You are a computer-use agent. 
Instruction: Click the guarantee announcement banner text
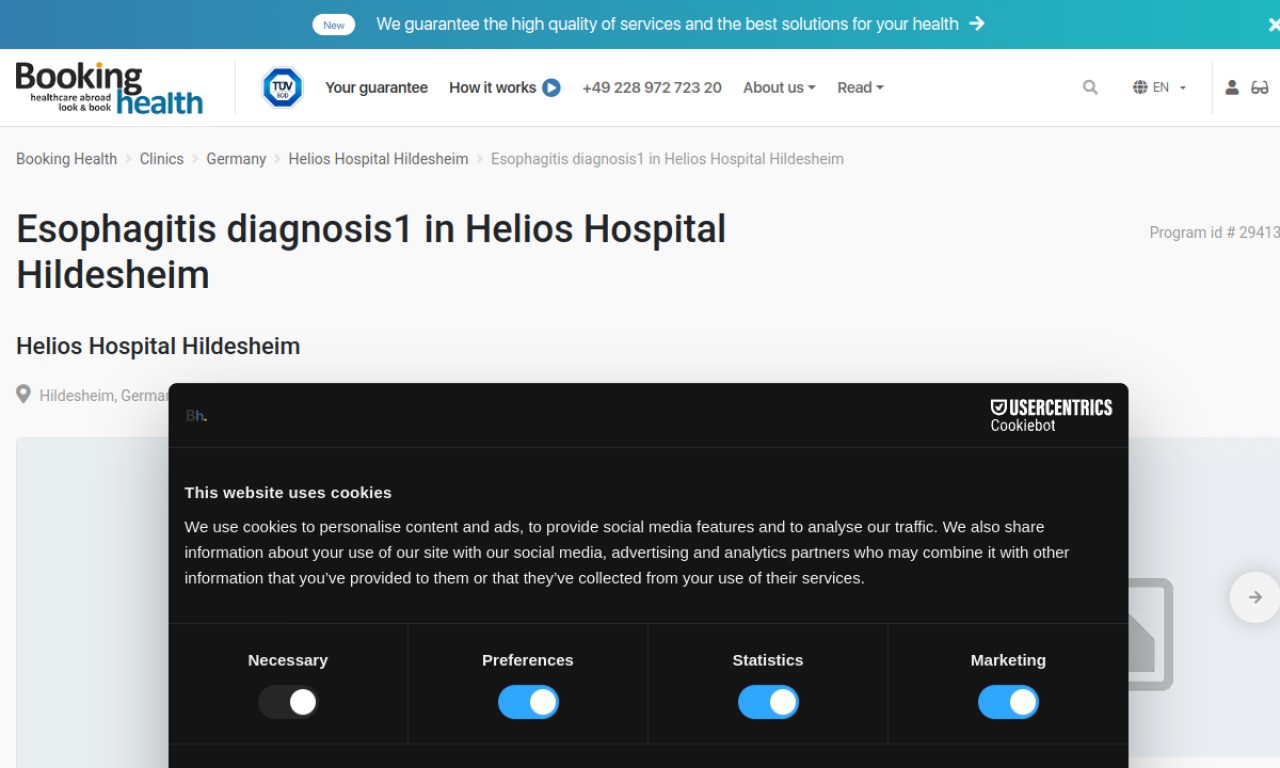click(667, 24)
